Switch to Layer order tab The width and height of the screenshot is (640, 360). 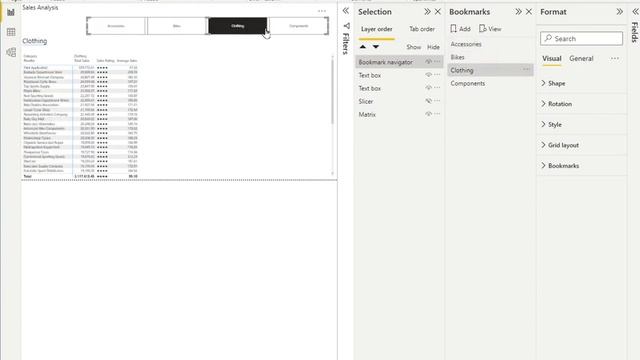click(376, 29)
